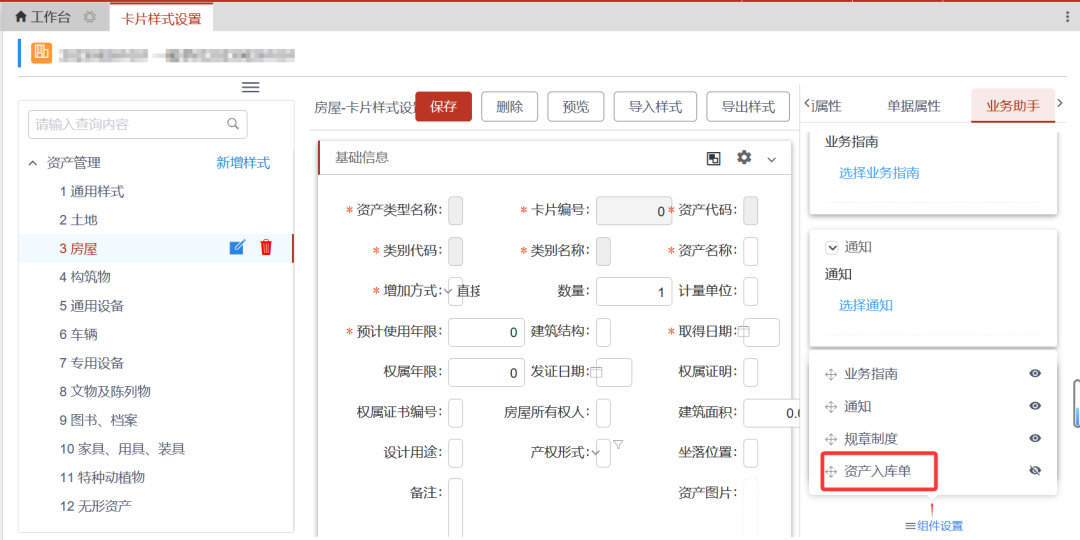This screenshot has width=1080, height=540.
Task: Click the 删除 button
Action: (x=509, y=106)
